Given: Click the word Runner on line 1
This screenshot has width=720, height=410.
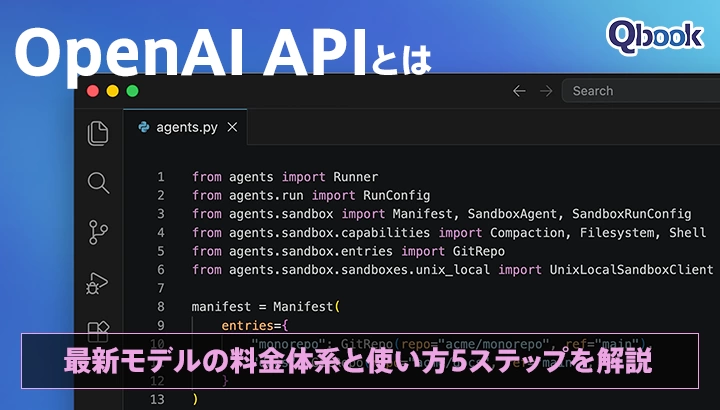Looking at the screenshot, I should pyautogui.click(x=356, y=177).
